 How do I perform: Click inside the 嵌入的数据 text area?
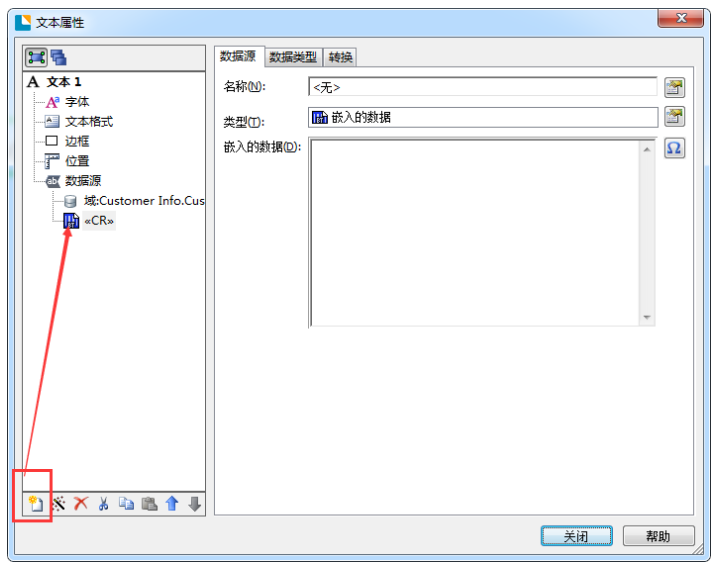(475, 232)
